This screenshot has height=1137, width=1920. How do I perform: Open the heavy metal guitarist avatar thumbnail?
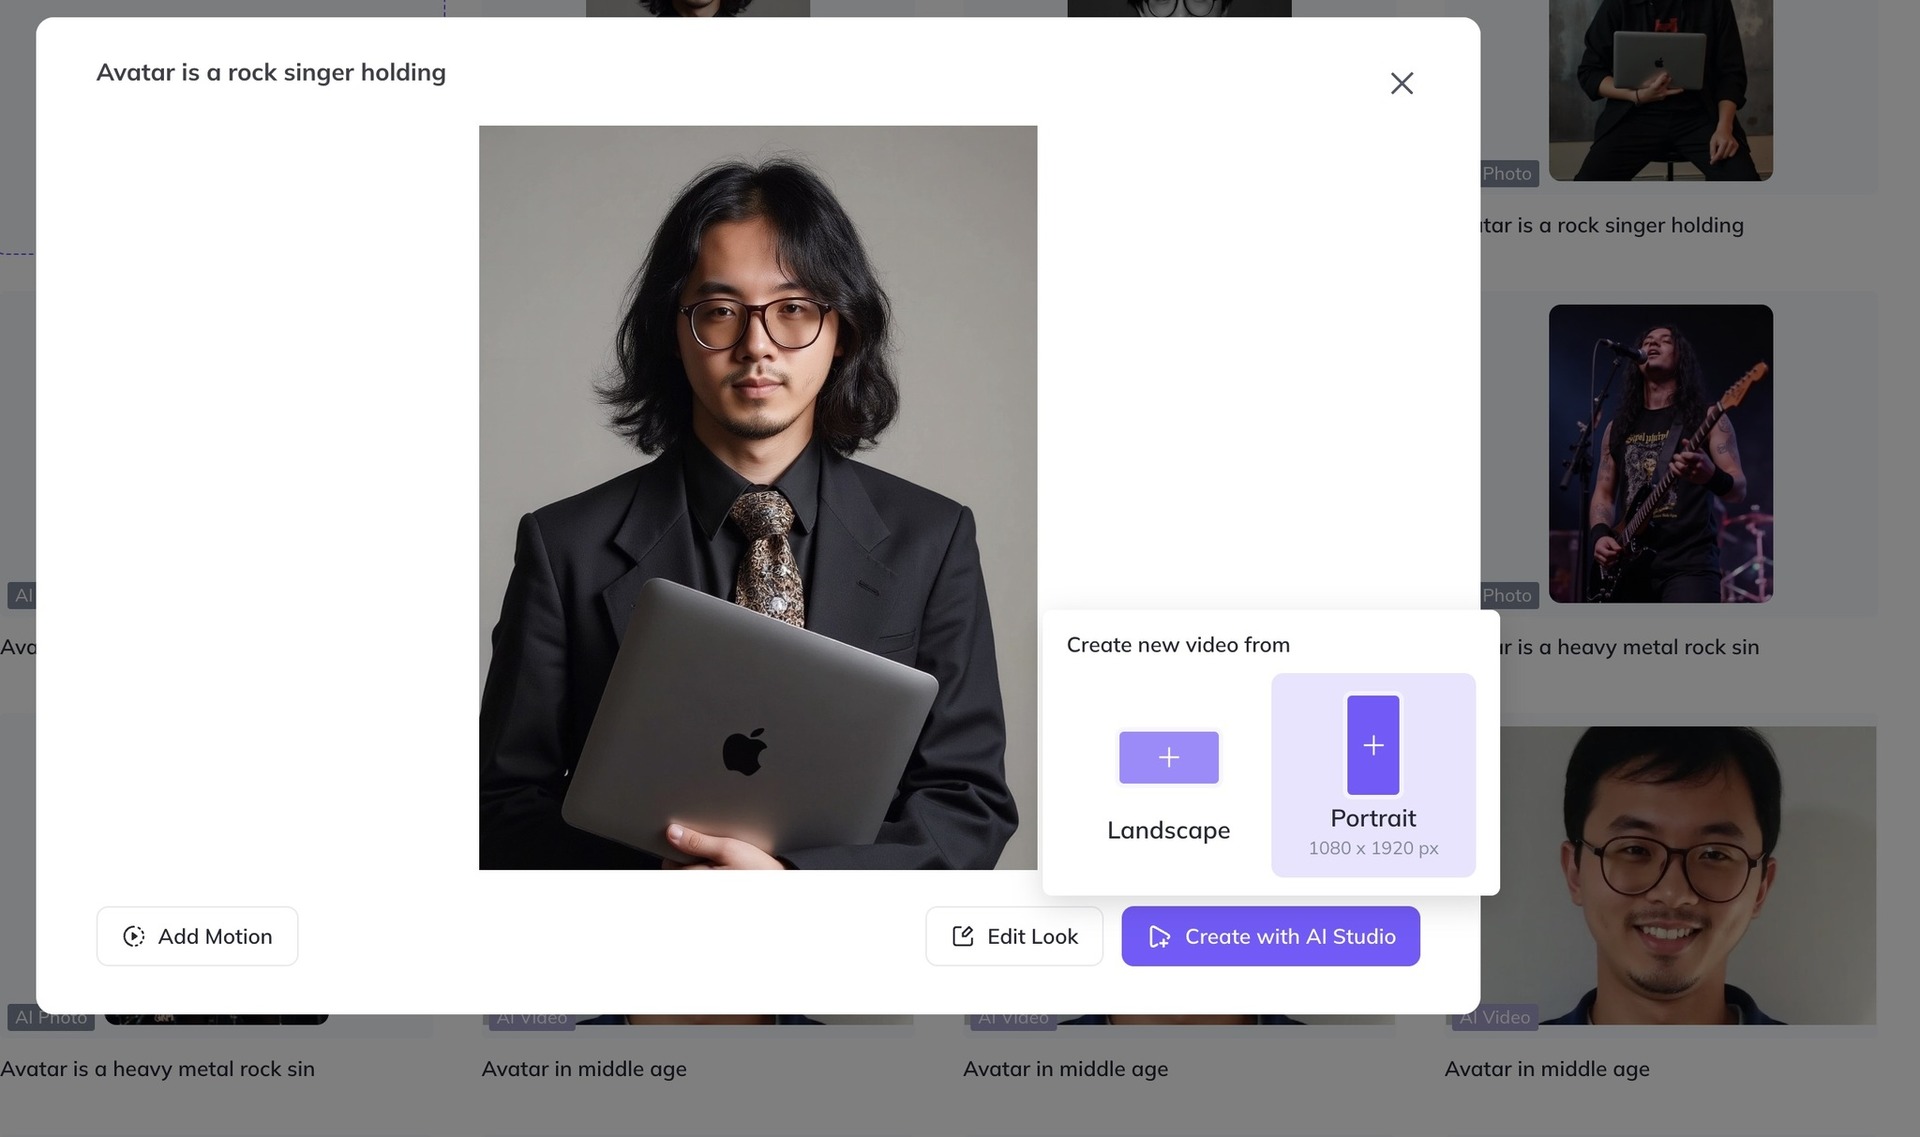[1660, 453]
